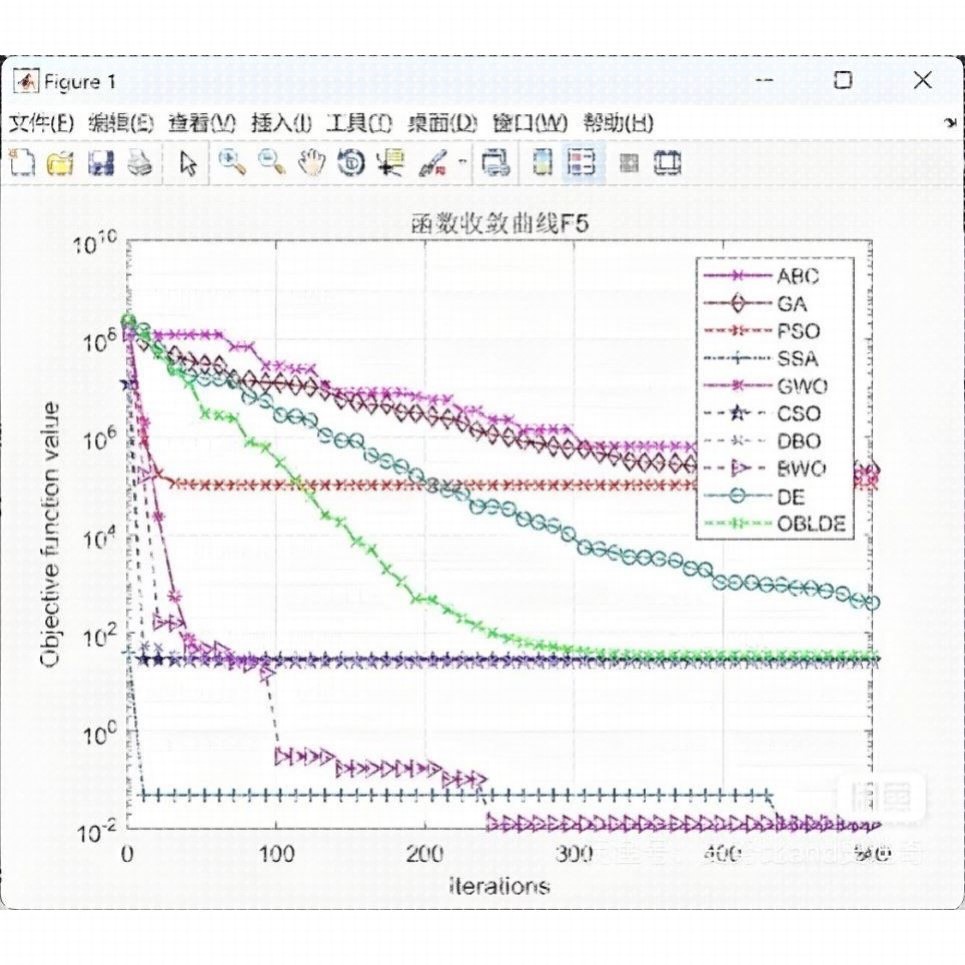Image resolution: width=965 pixels, height=965 pixels.
Task: Create a new figure using toolbar icon
Action: click(22, 163)
